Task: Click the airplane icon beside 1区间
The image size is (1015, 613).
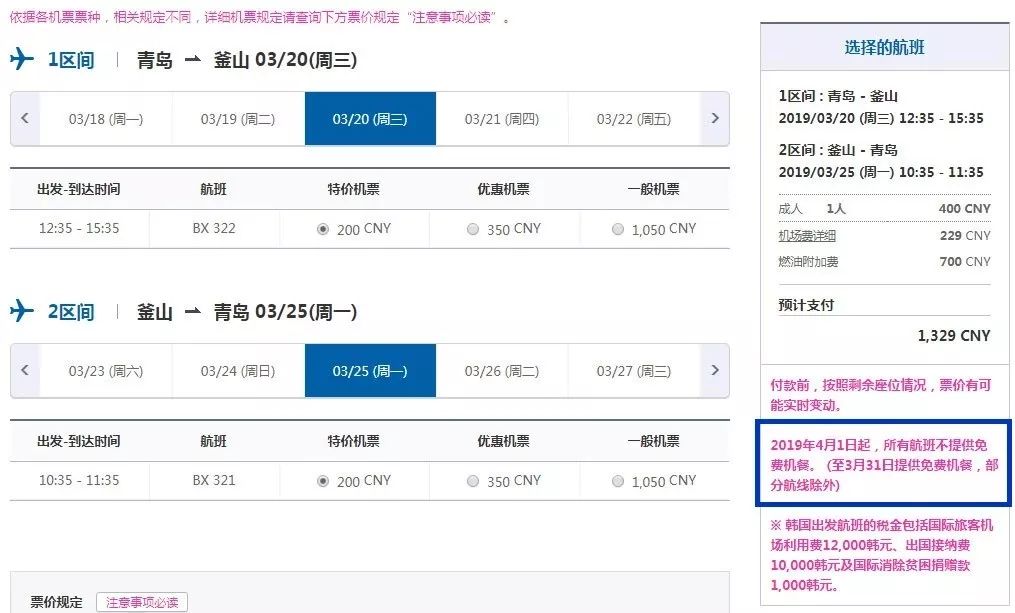Action: pyautogui.click(x=22, y=60)
